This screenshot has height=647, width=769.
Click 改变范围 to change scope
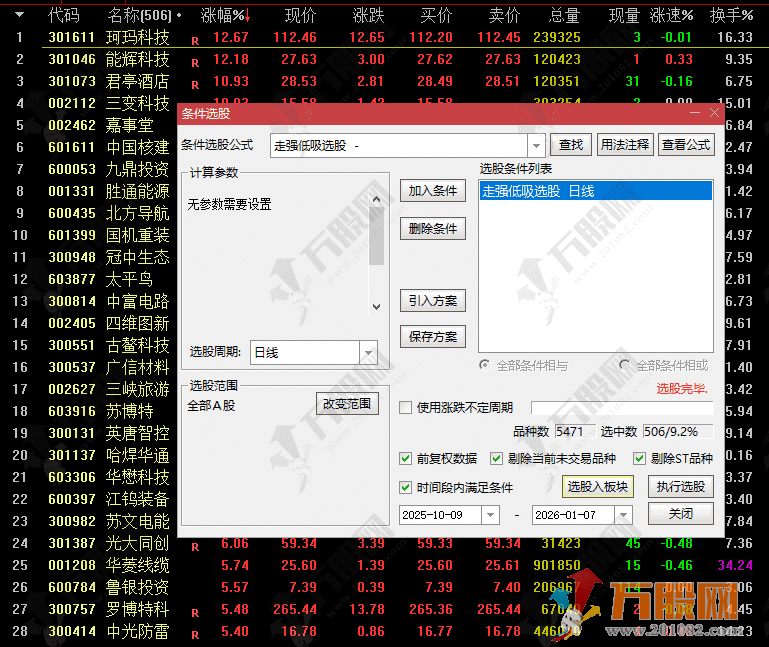[347, 404]
